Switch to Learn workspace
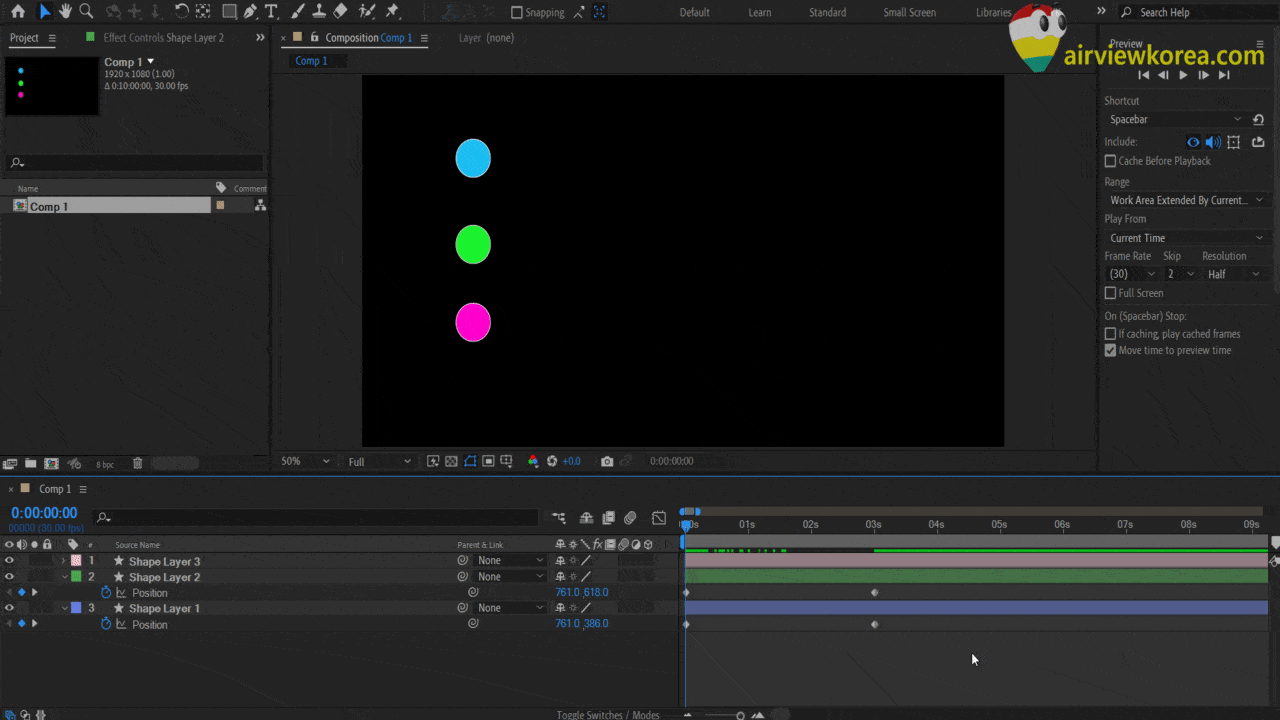The image size is (1280, 720). [760, 13]
